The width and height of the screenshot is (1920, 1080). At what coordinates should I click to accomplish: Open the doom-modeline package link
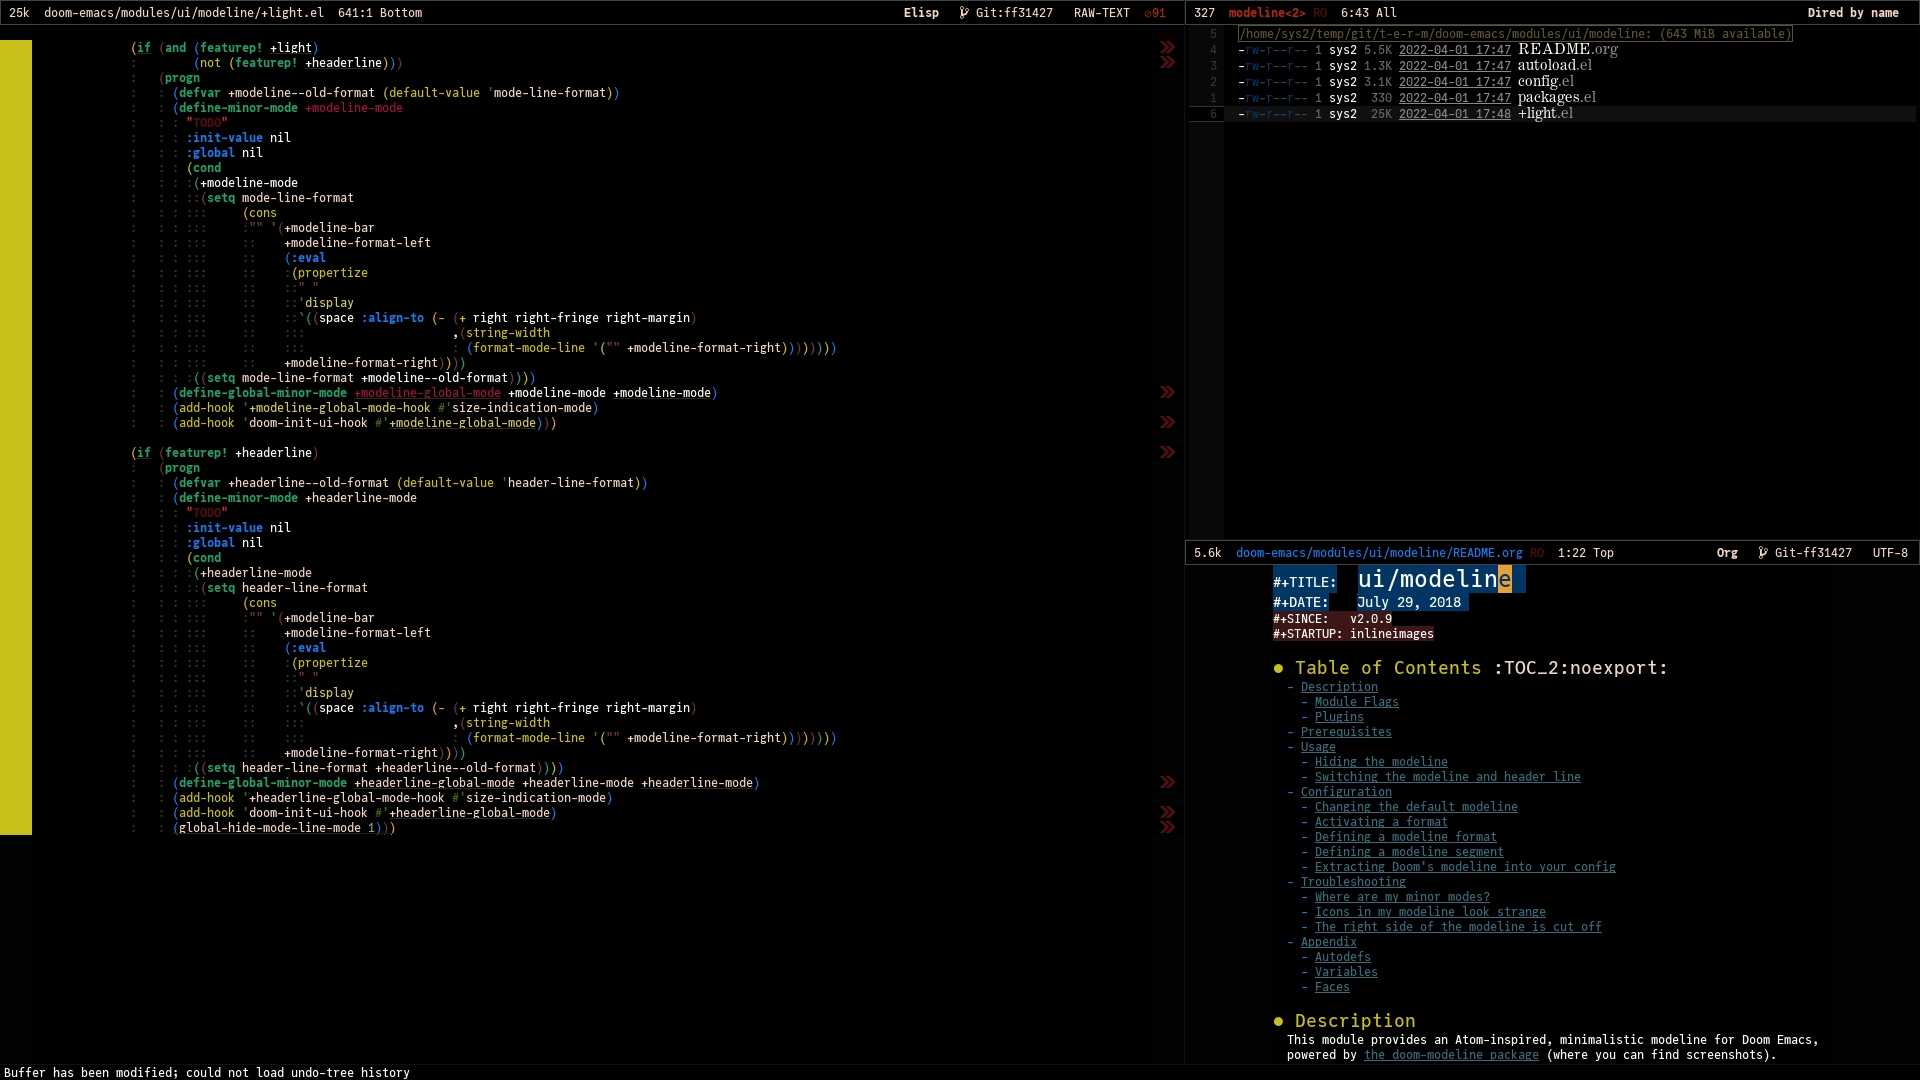[x=1450, y=1055]
